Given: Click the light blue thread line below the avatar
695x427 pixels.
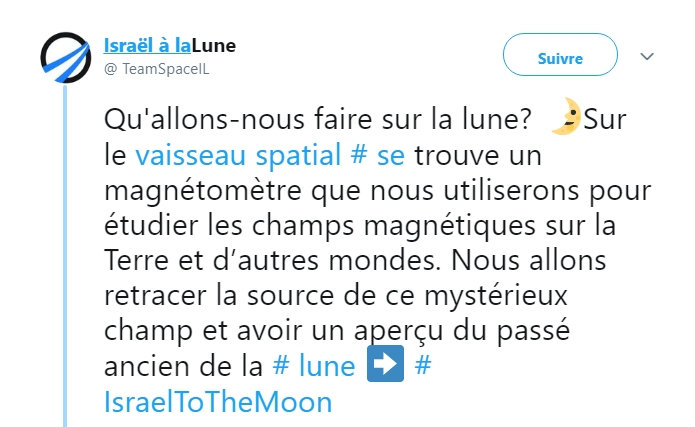Looking at the screenshot, I should point(66,250).
